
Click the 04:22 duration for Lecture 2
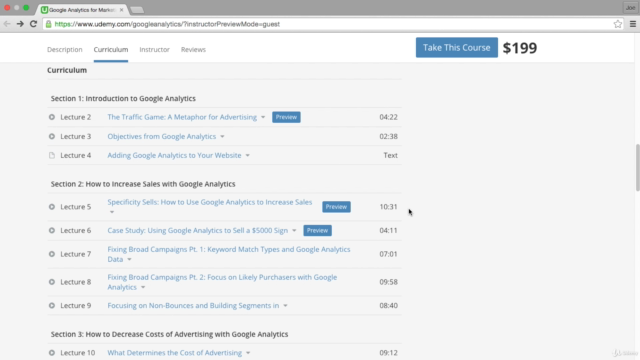pos(388,117)
